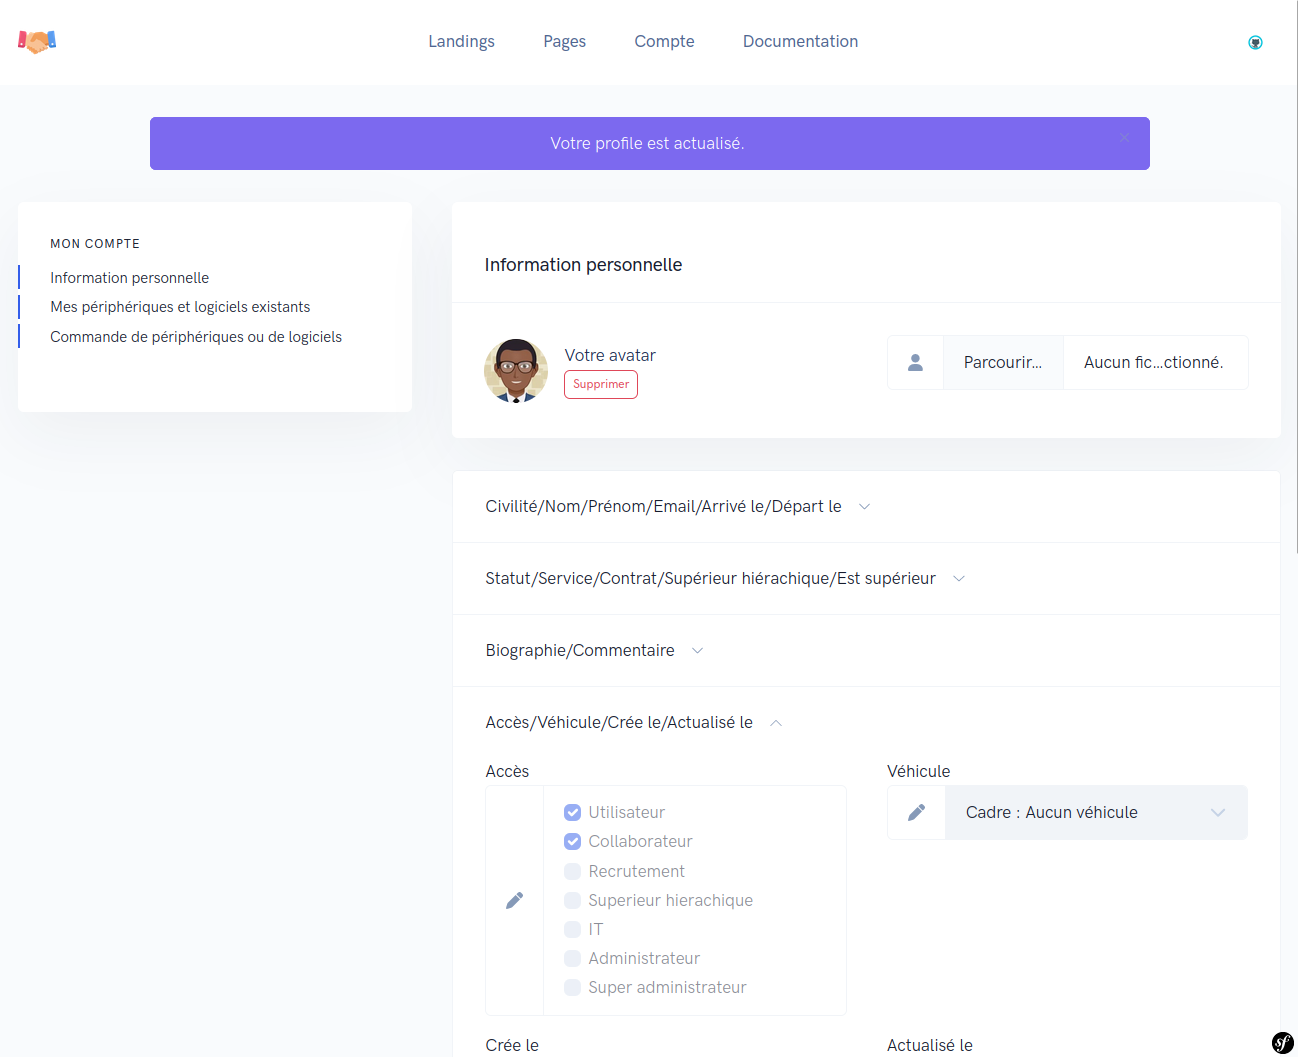Image resolution: width=1298 pixels, height=1057 pixels.
Task: Uncheck the Utilisateur access checkbox
Action: [572, 812]
